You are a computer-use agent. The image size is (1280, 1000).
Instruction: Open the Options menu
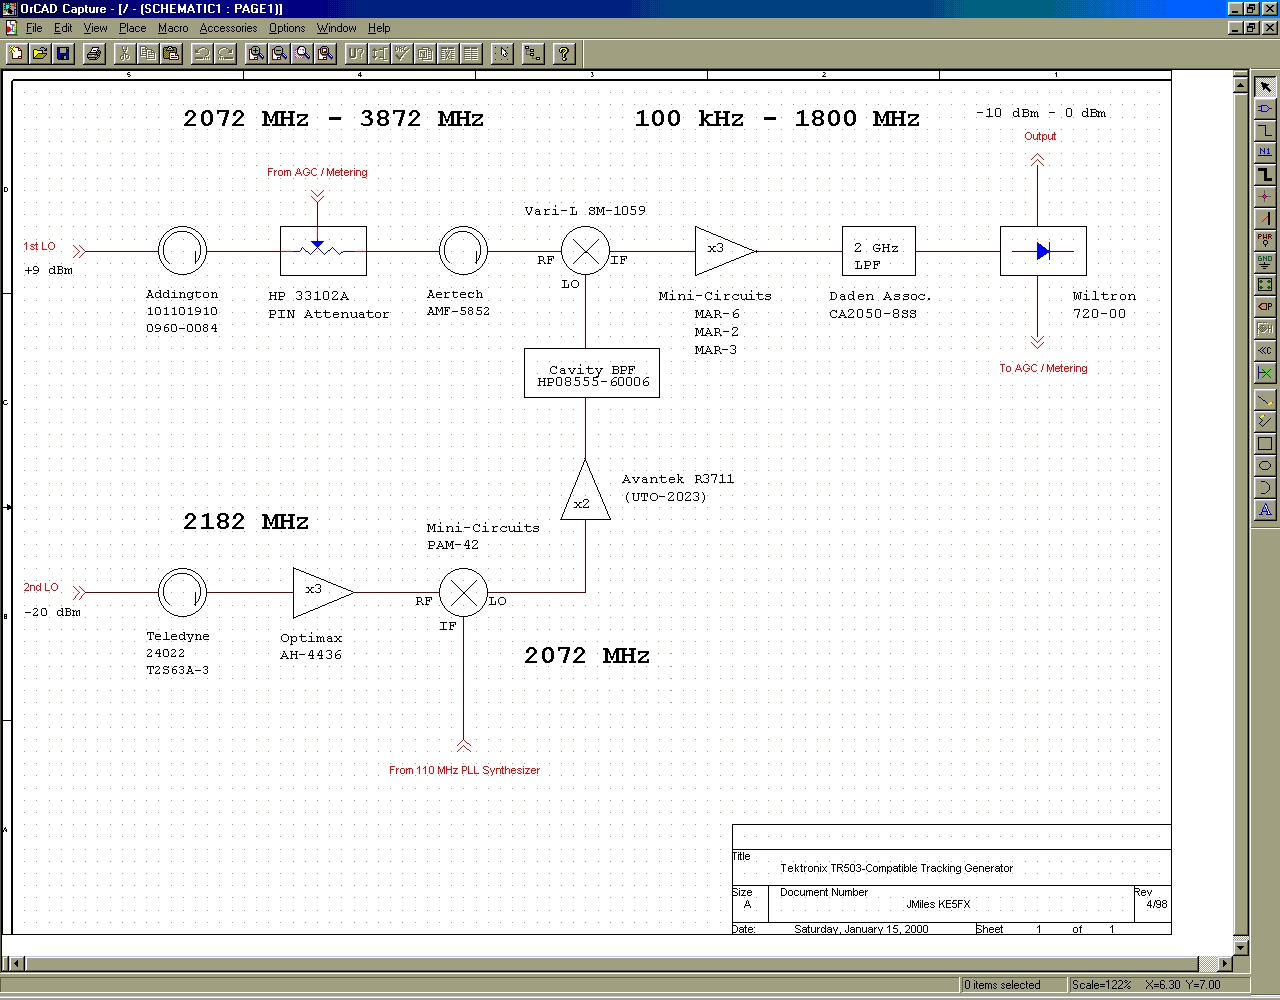tap(287, 28)
